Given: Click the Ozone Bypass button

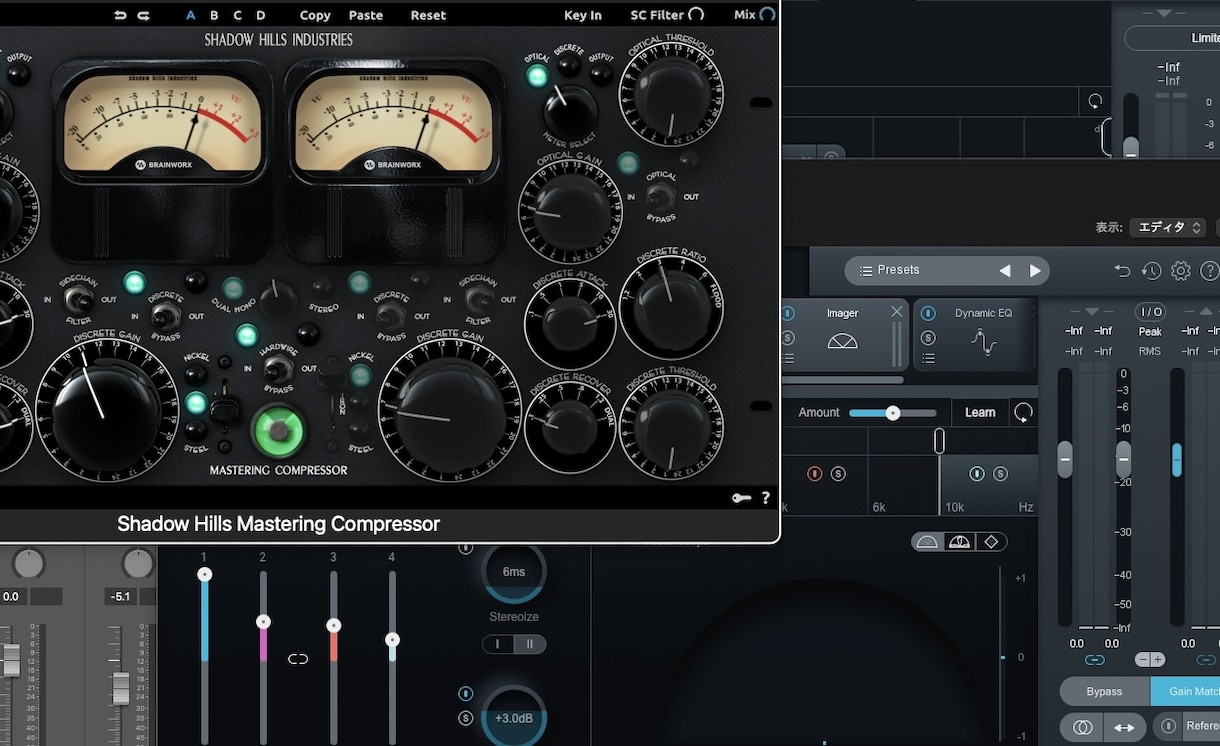Looking at the screenshot, I should (1104, 691).
